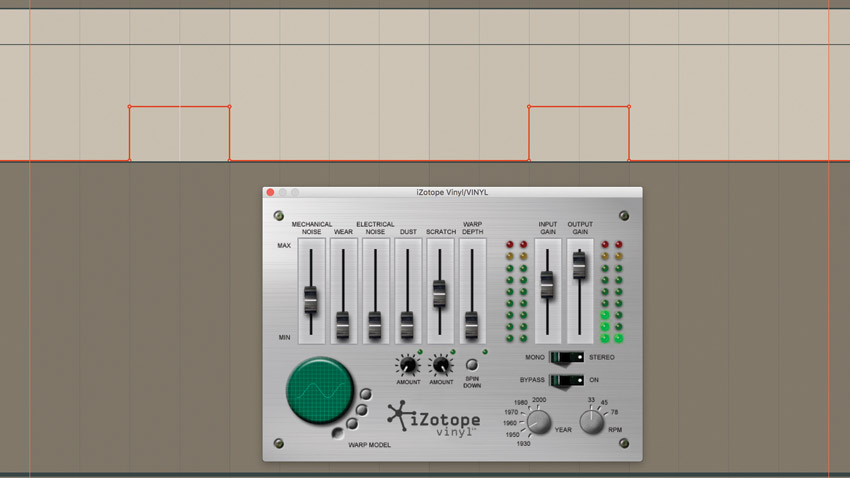Screen dimensions: 850x478
Task: Click the Mechanical Noise fader handle
Action: point(310,300)
